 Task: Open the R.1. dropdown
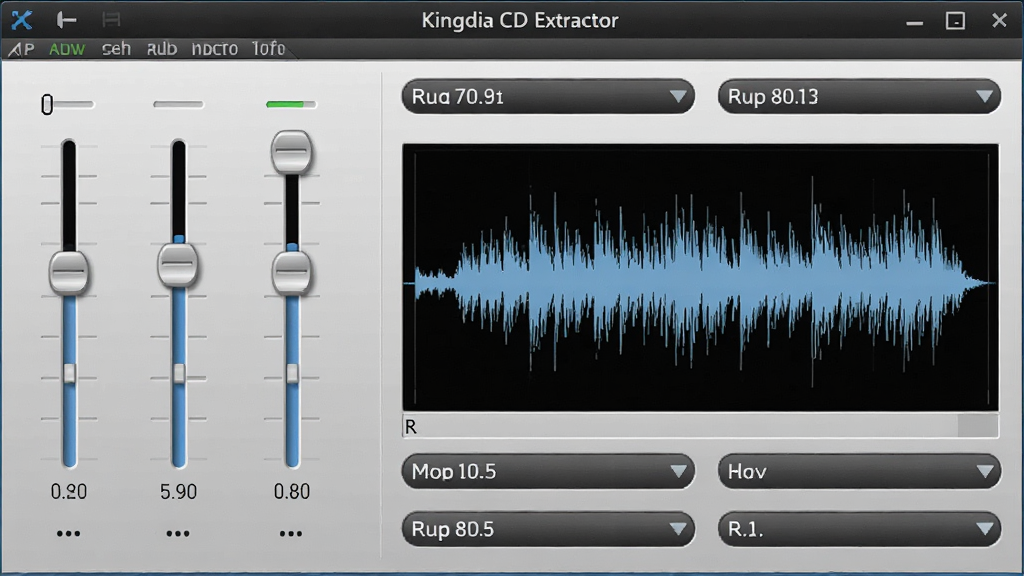coord(859,529)
